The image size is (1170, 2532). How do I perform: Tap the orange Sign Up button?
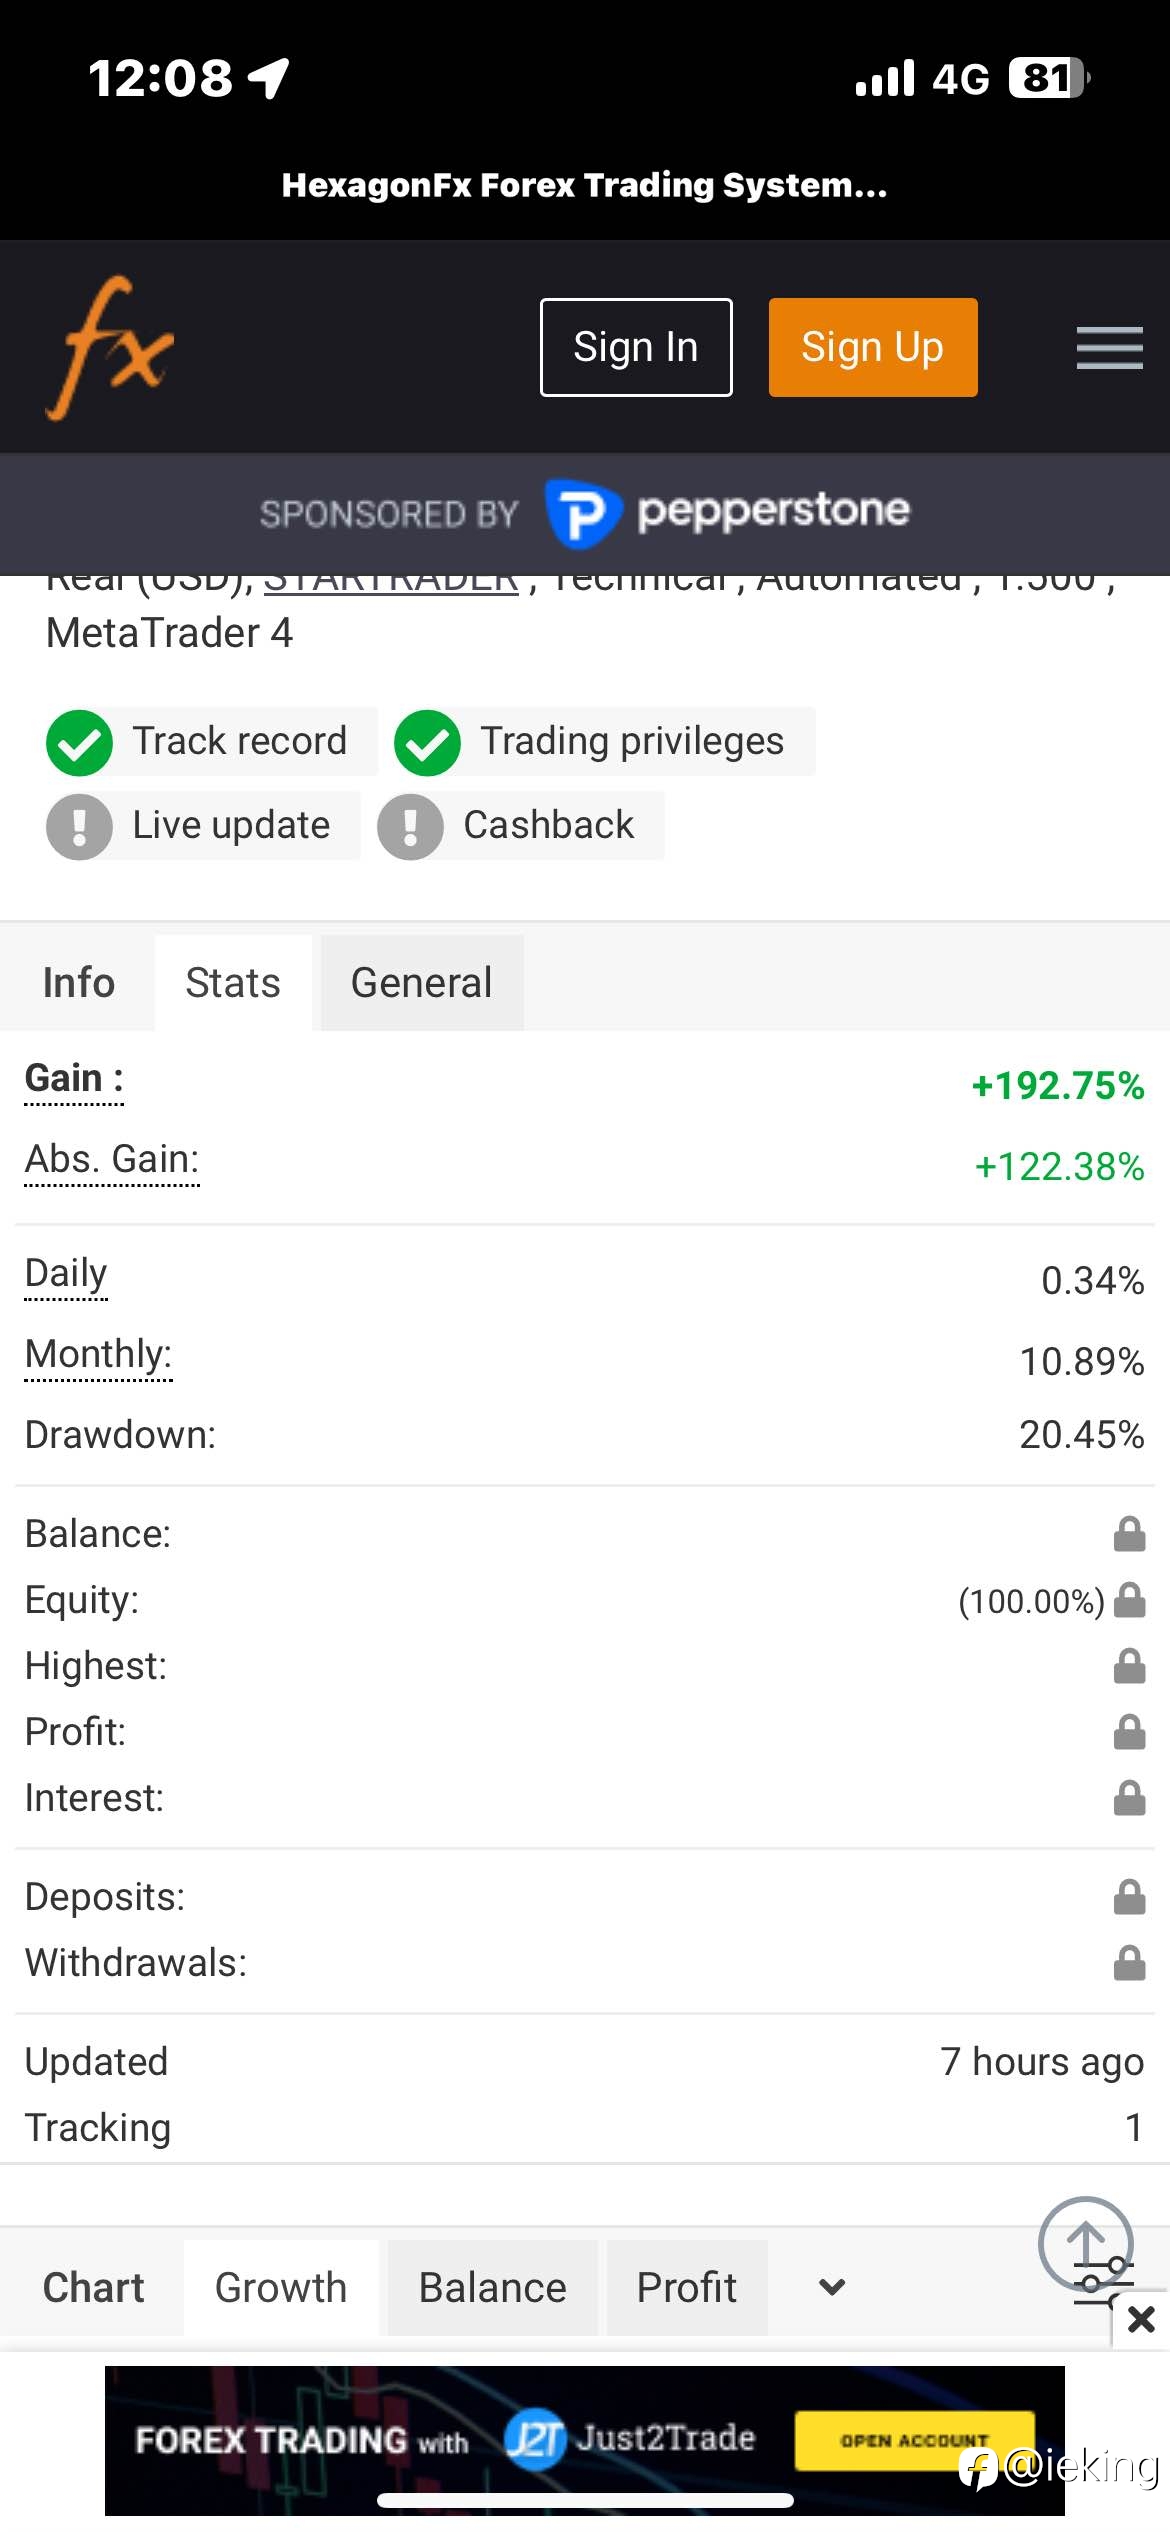(x=873, y=347)
